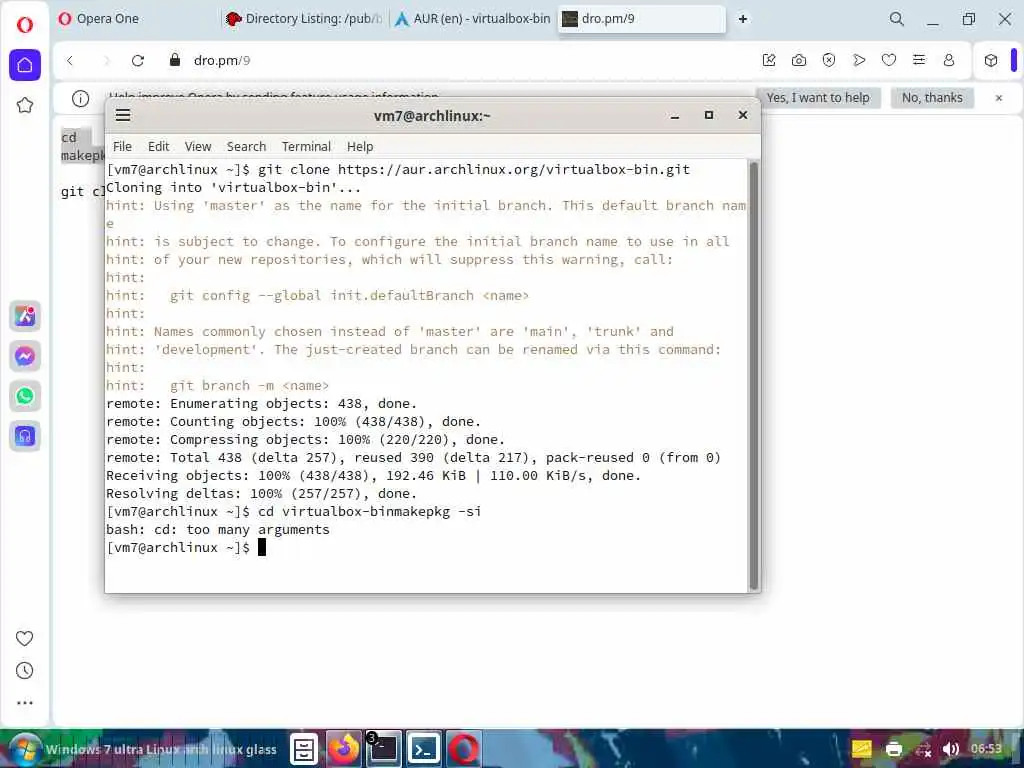Click the 06:53 taskbar clock
Image resolution: width=1024 pixels, height=768 pixels.
point(985,749)
